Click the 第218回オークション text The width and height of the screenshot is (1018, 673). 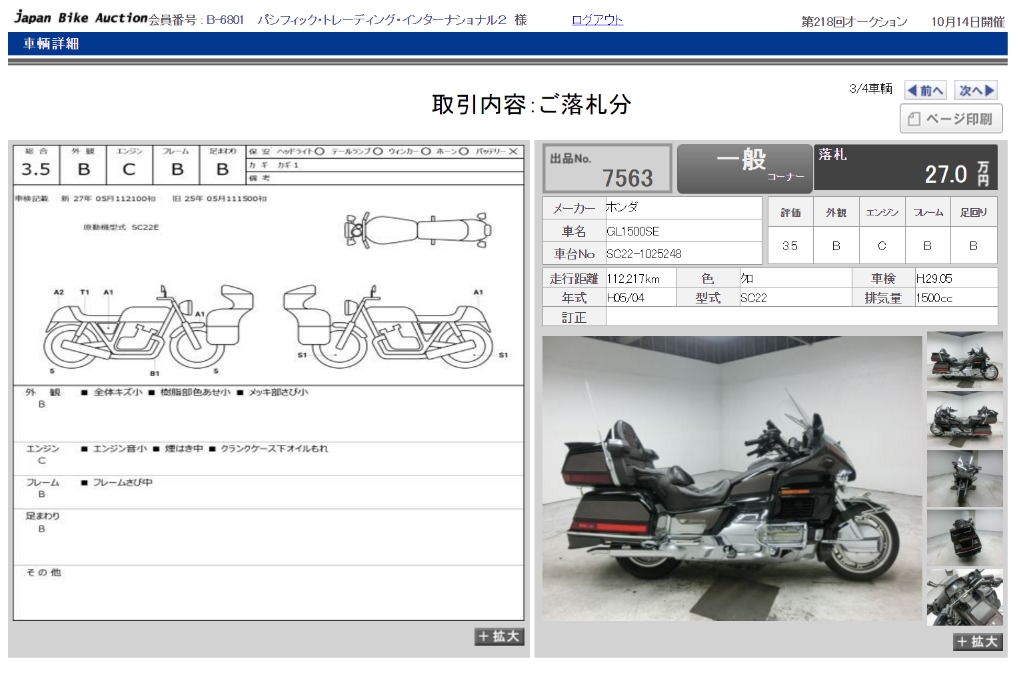click(x=854, y=21)
